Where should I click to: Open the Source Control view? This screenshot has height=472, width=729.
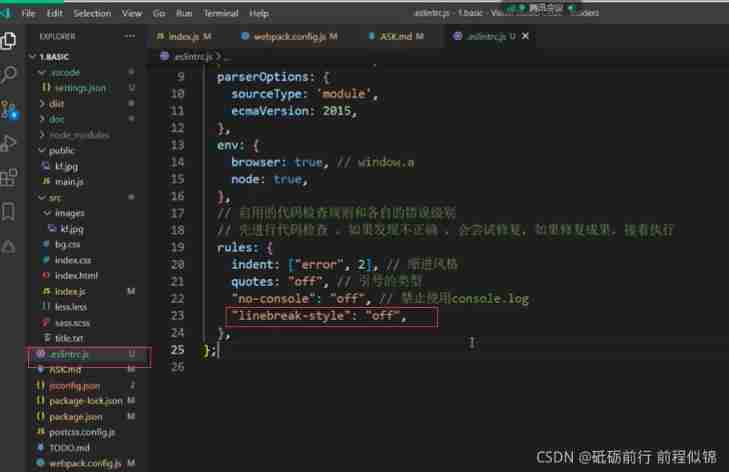pos(10,109)
